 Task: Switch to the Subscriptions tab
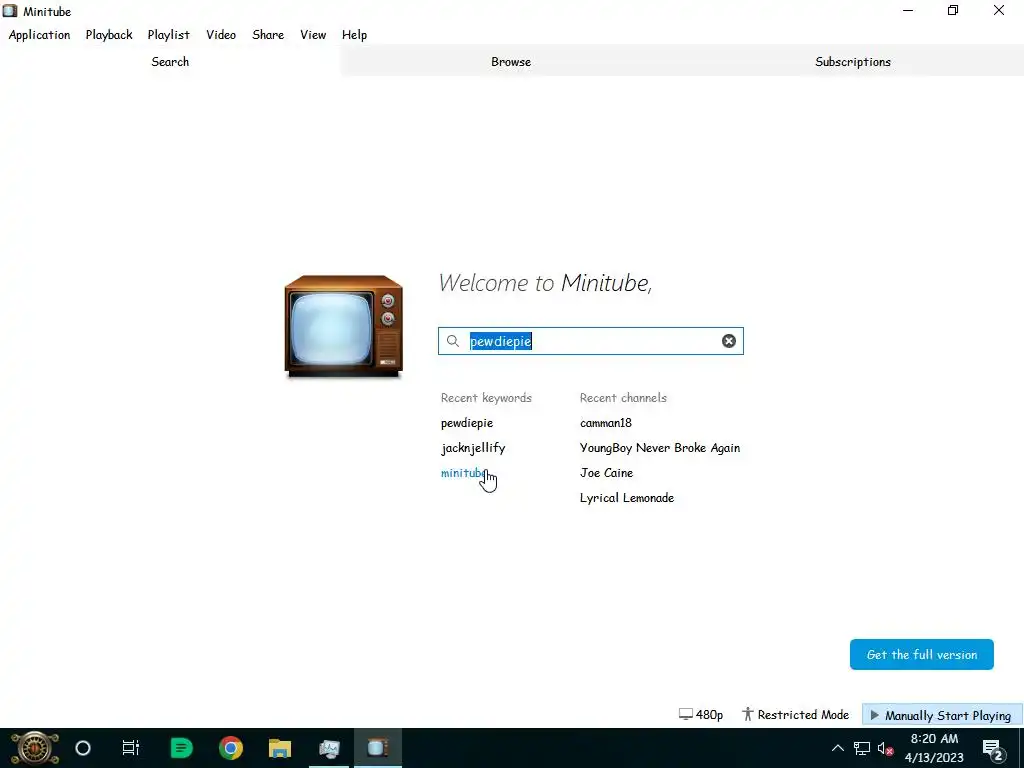click(853, 61)
